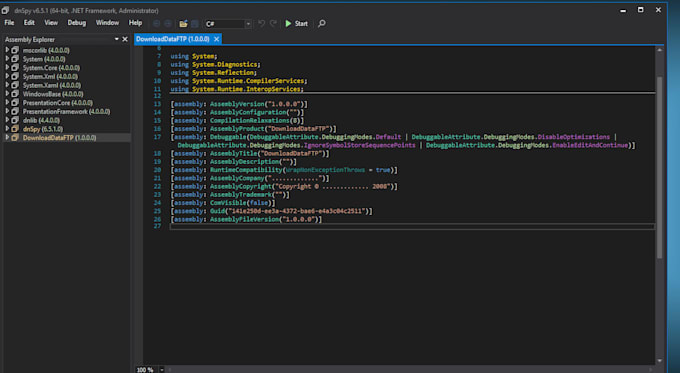Click the navigate backward toolbar icon
The width and height of the screenshot is (680, 373).
(x=157, y=23)
